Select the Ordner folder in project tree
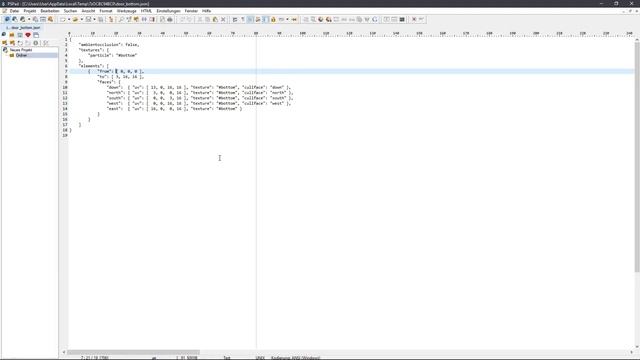Screen dimensions: 640x360 (x=22, y=55)
